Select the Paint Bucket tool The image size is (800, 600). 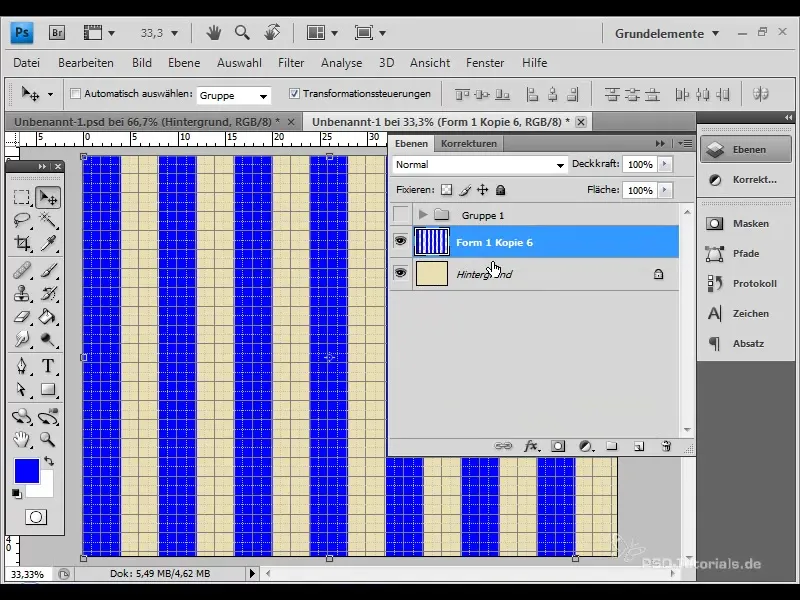(48, 317)
